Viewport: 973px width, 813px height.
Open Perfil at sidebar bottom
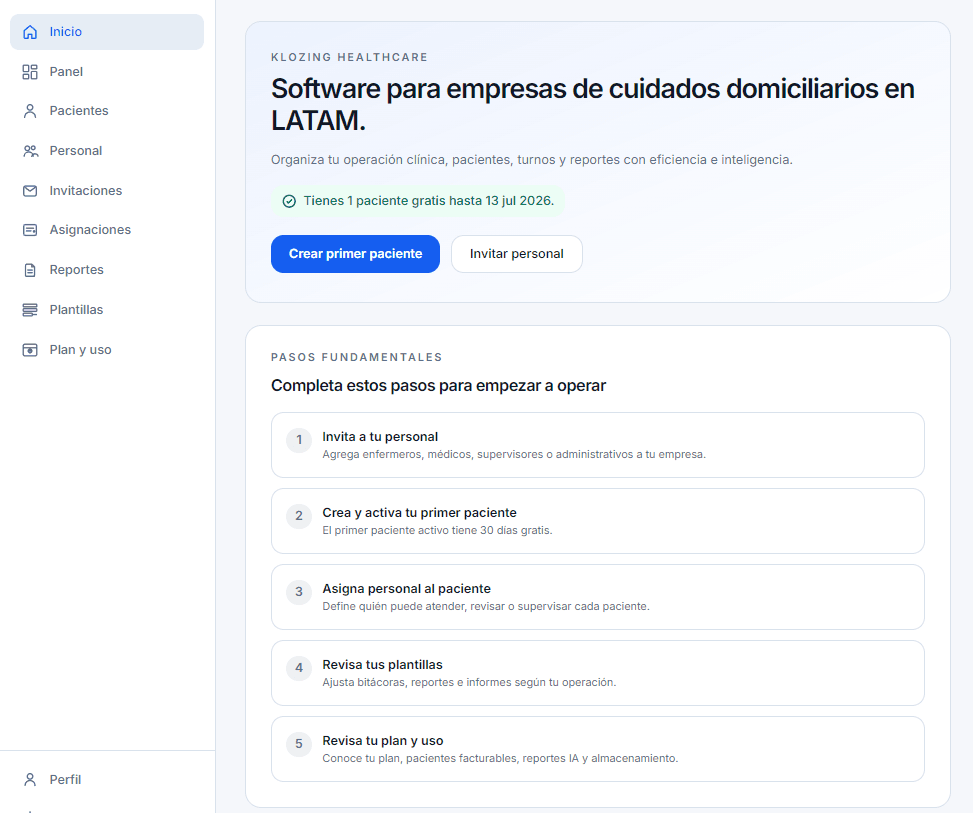point(107,779)
